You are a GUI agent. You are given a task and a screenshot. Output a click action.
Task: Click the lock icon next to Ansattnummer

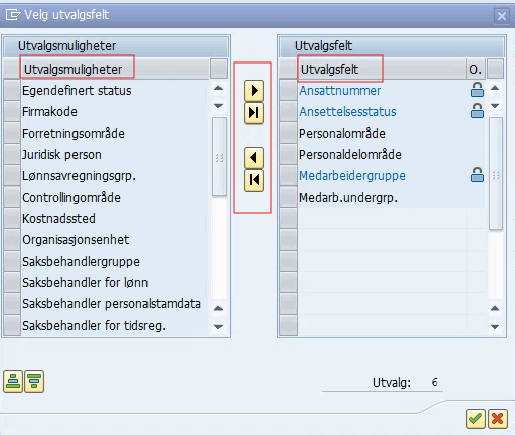(477, 90)
